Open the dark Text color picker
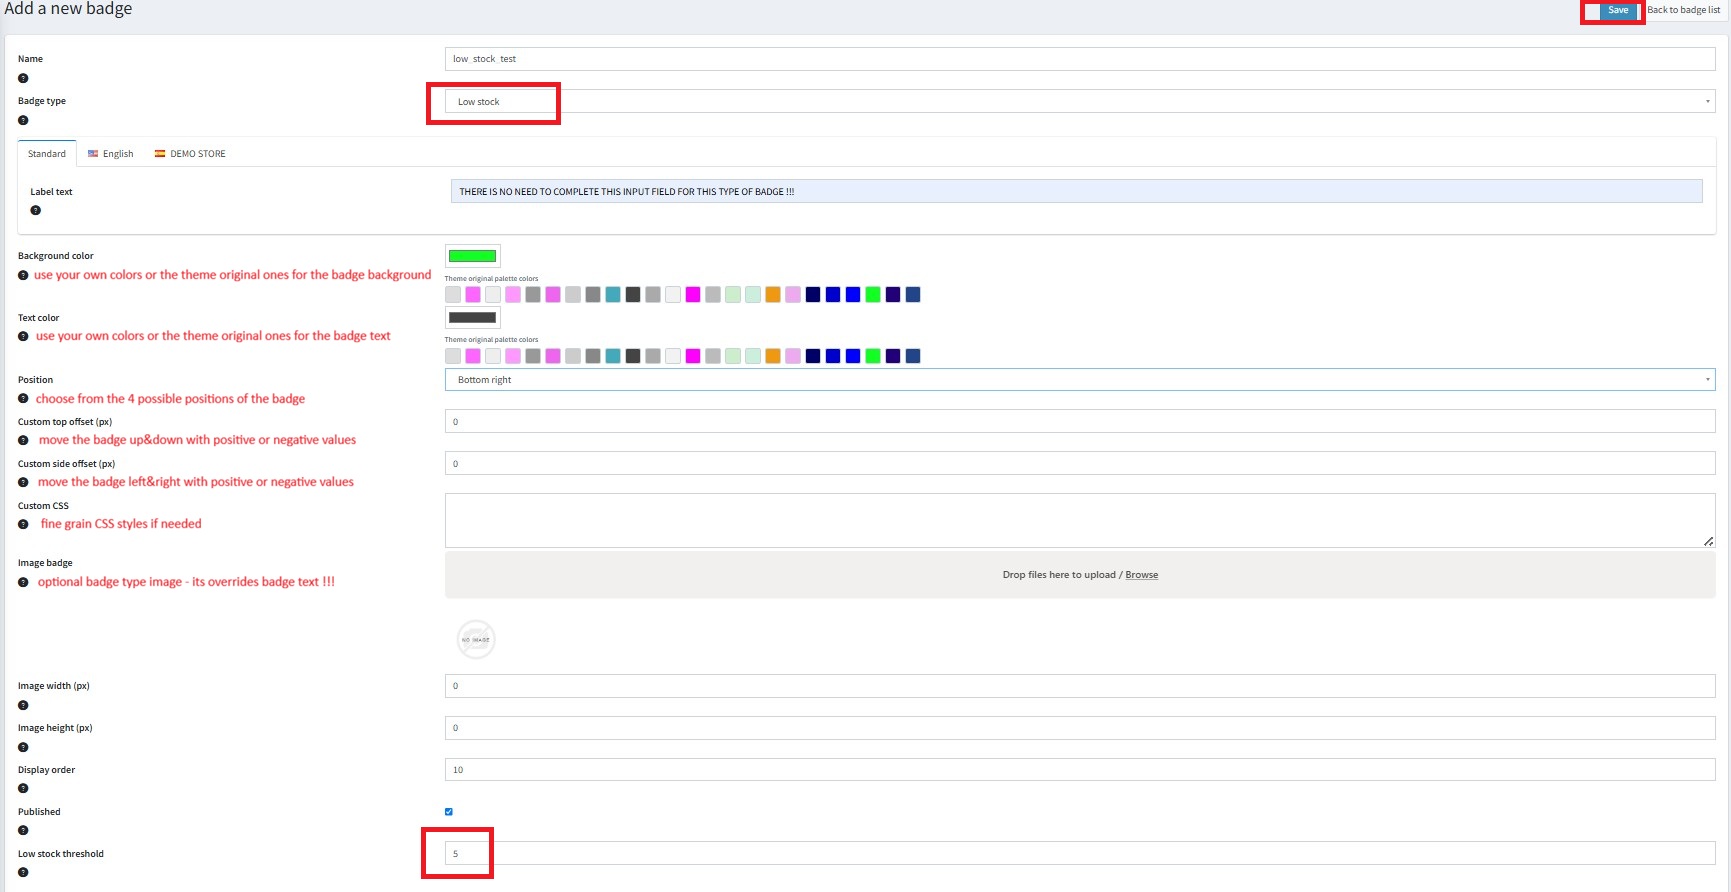Image resolution: width=1731 pixels, height=892 pixels. click(473, 318)
